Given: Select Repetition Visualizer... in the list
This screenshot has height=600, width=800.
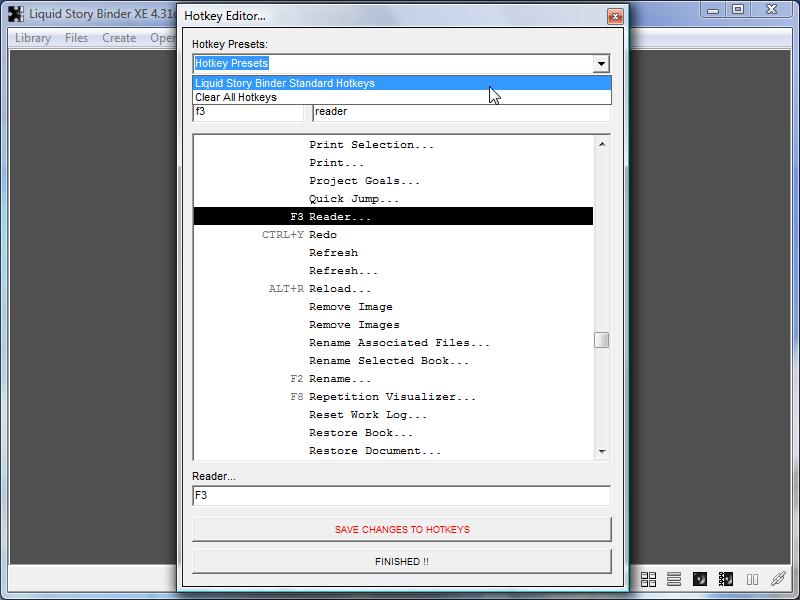Looking at the screenshot, I should click(x=392, y=397).
